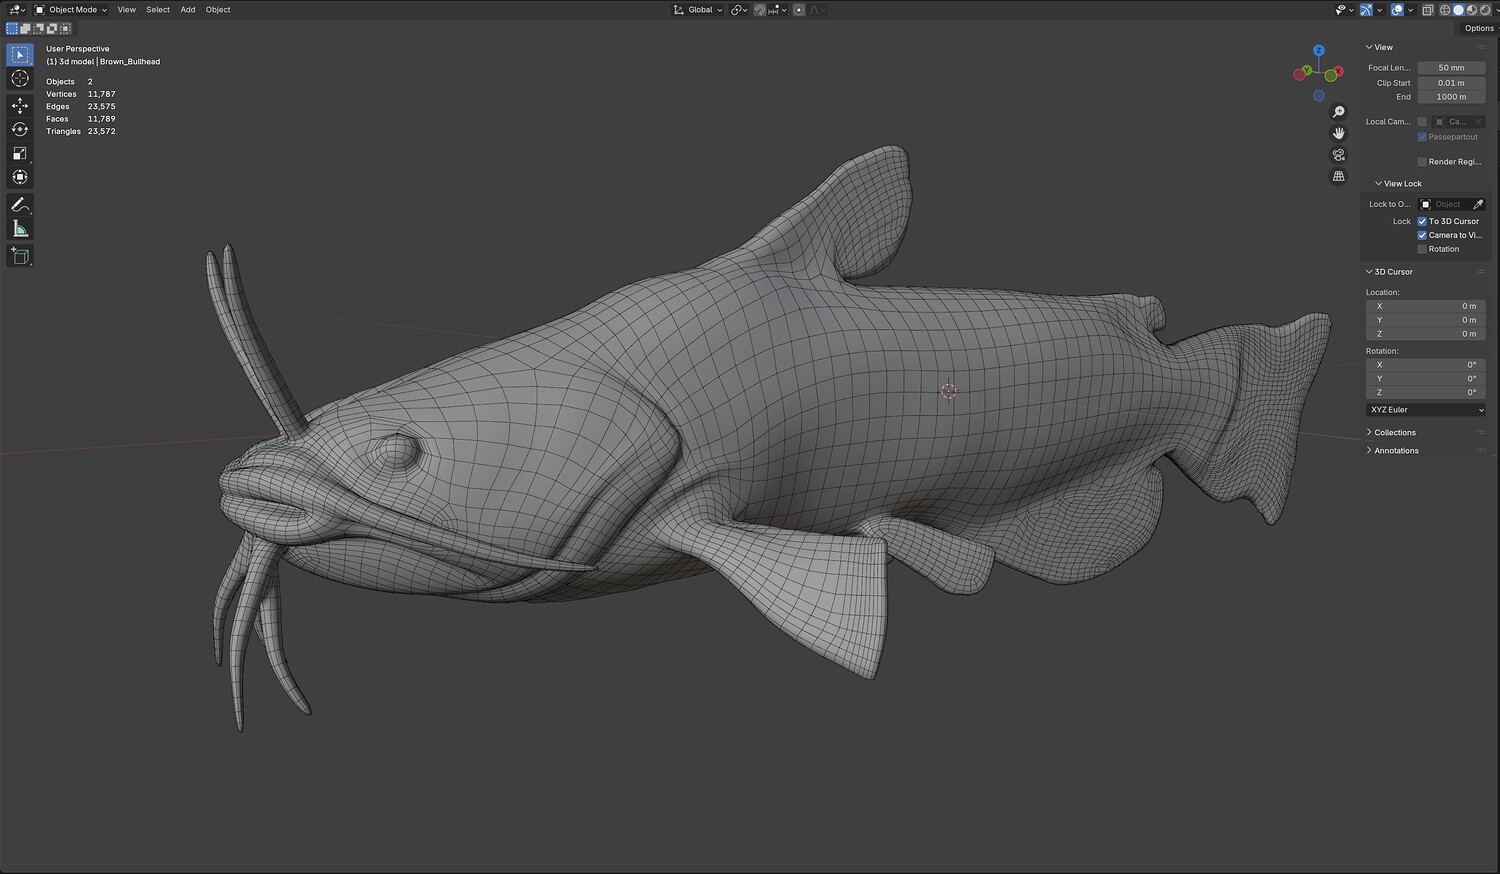The height and width of the screenshot is (874, 1500).
Task: Expand the Collections panel
Action: pos(1394,433)
